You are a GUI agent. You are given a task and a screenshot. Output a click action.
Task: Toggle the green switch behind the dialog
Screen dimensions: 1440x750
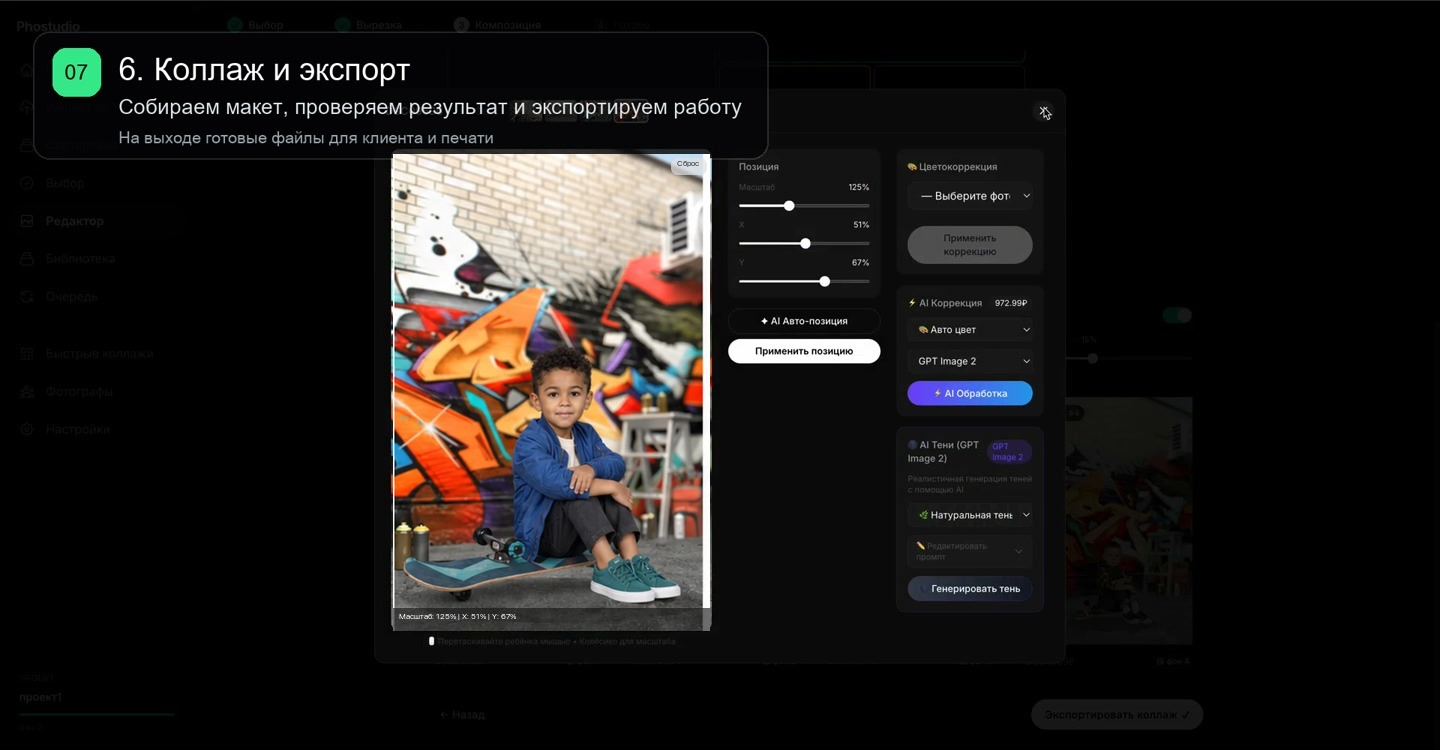1177,315
